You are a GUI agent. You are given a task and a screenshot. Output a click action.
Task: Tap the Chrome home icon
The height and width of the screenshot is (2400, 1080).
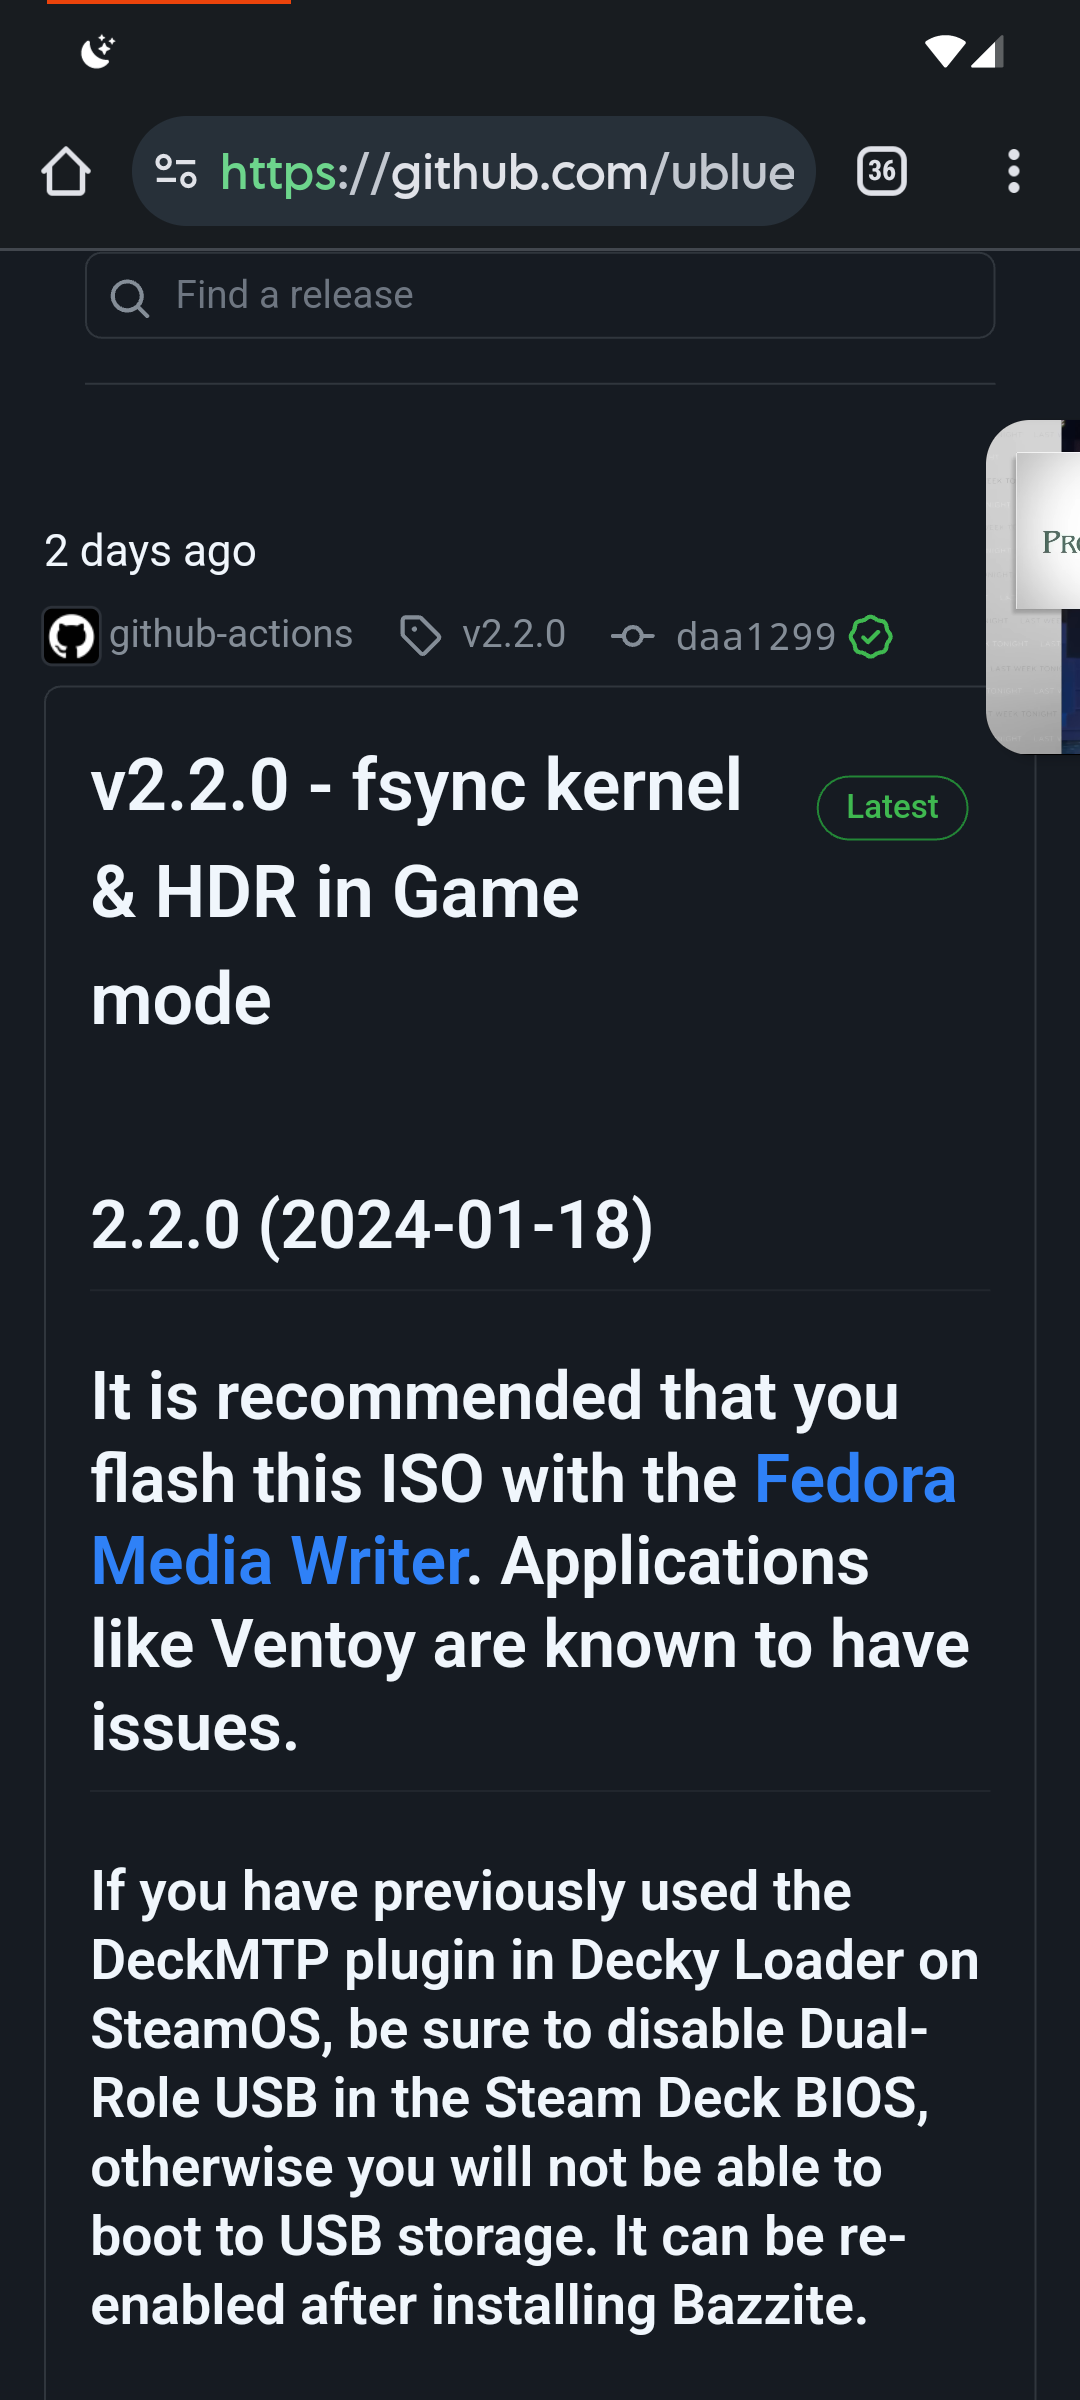click(66, 172)
